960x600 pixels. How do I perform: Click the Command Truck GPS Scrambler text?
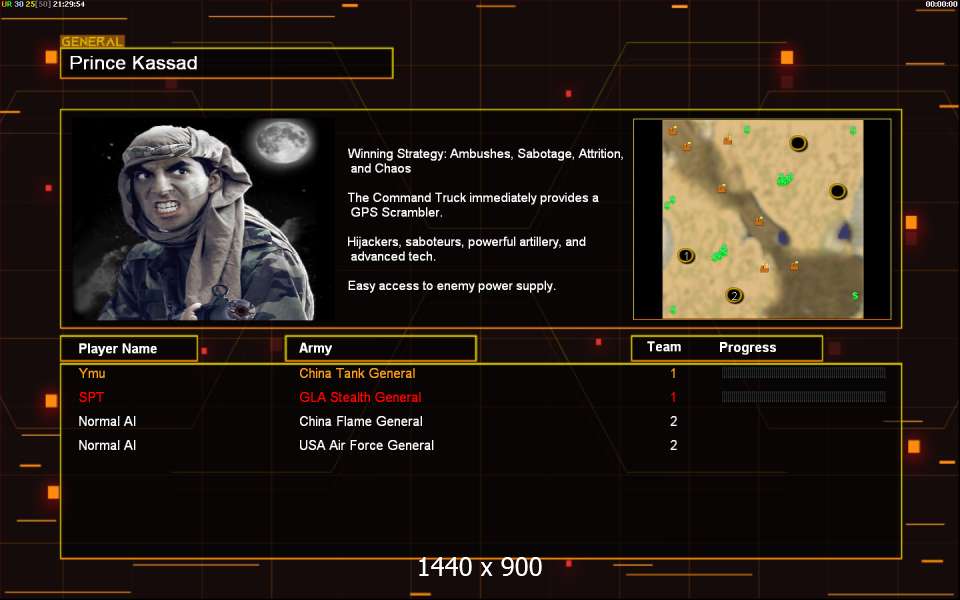point(473,204)
